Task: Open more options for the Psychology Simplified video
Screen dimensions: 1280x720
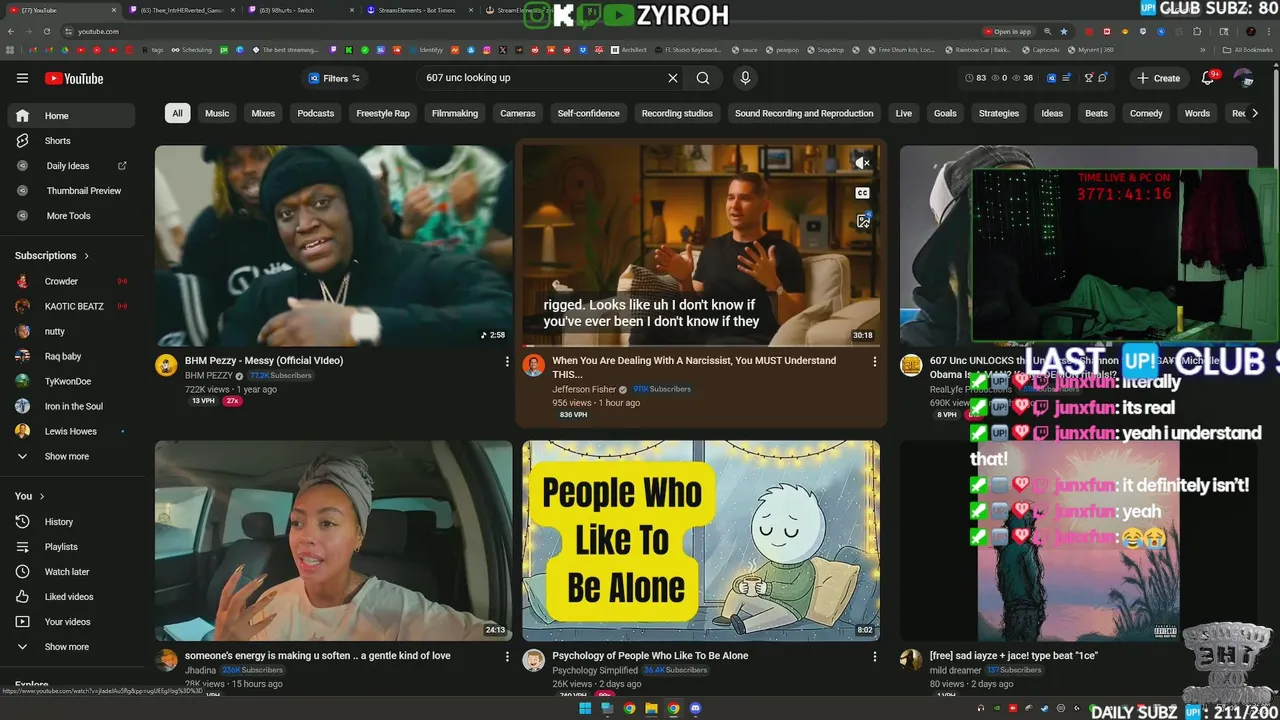Action: click(x=875, y=657)
